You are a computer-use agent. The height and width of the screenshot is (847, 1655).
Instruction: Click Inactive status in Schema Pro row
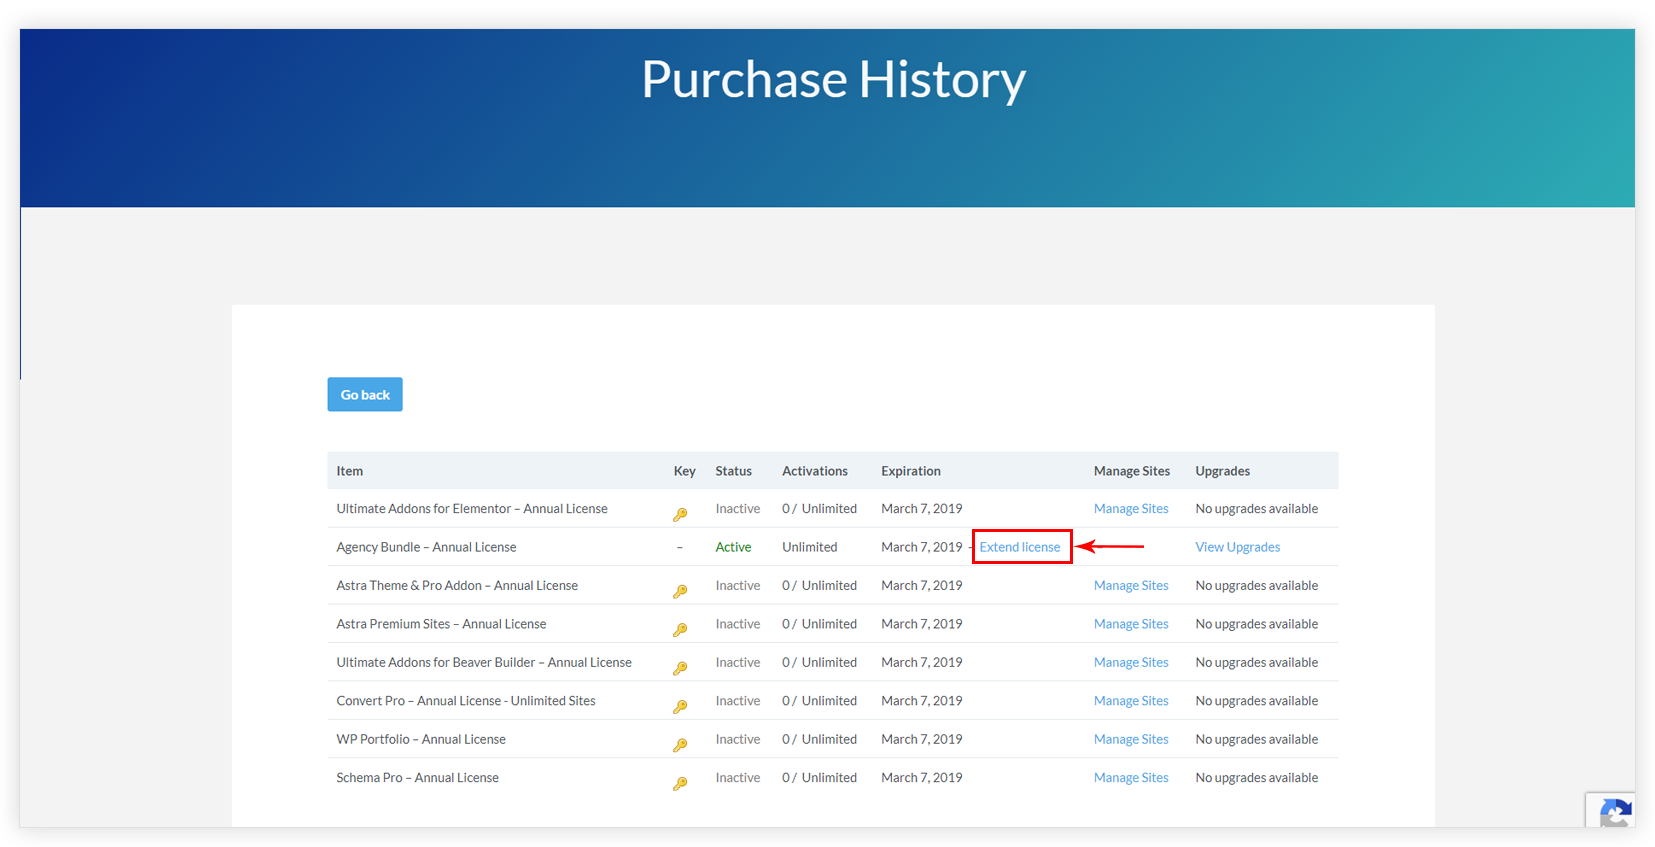click(x=737, y=778)
